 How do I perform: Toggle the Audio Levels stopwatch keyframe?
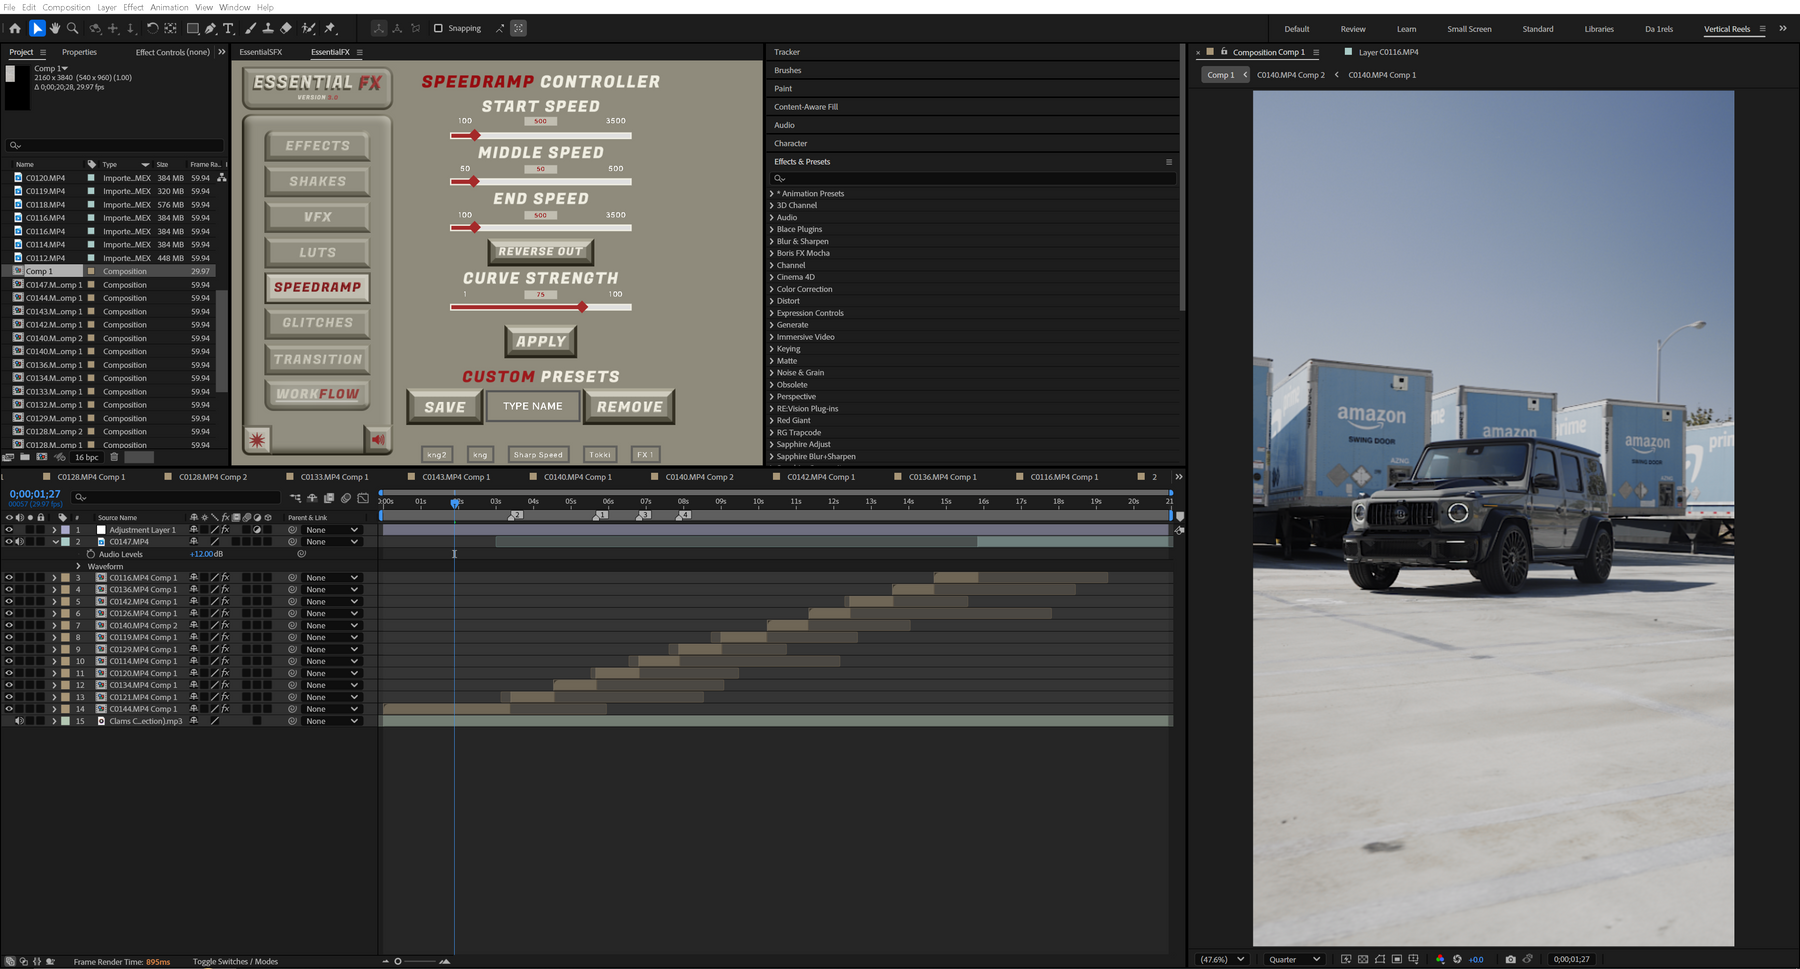point(91,554)
